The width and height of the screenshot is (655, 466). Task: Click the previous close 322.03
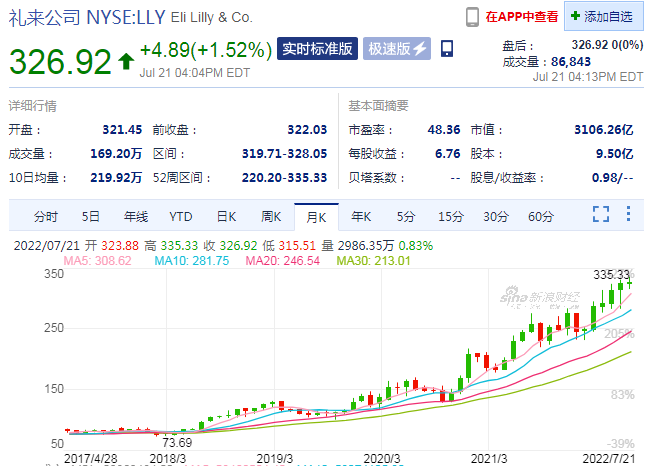coord(307,129)
